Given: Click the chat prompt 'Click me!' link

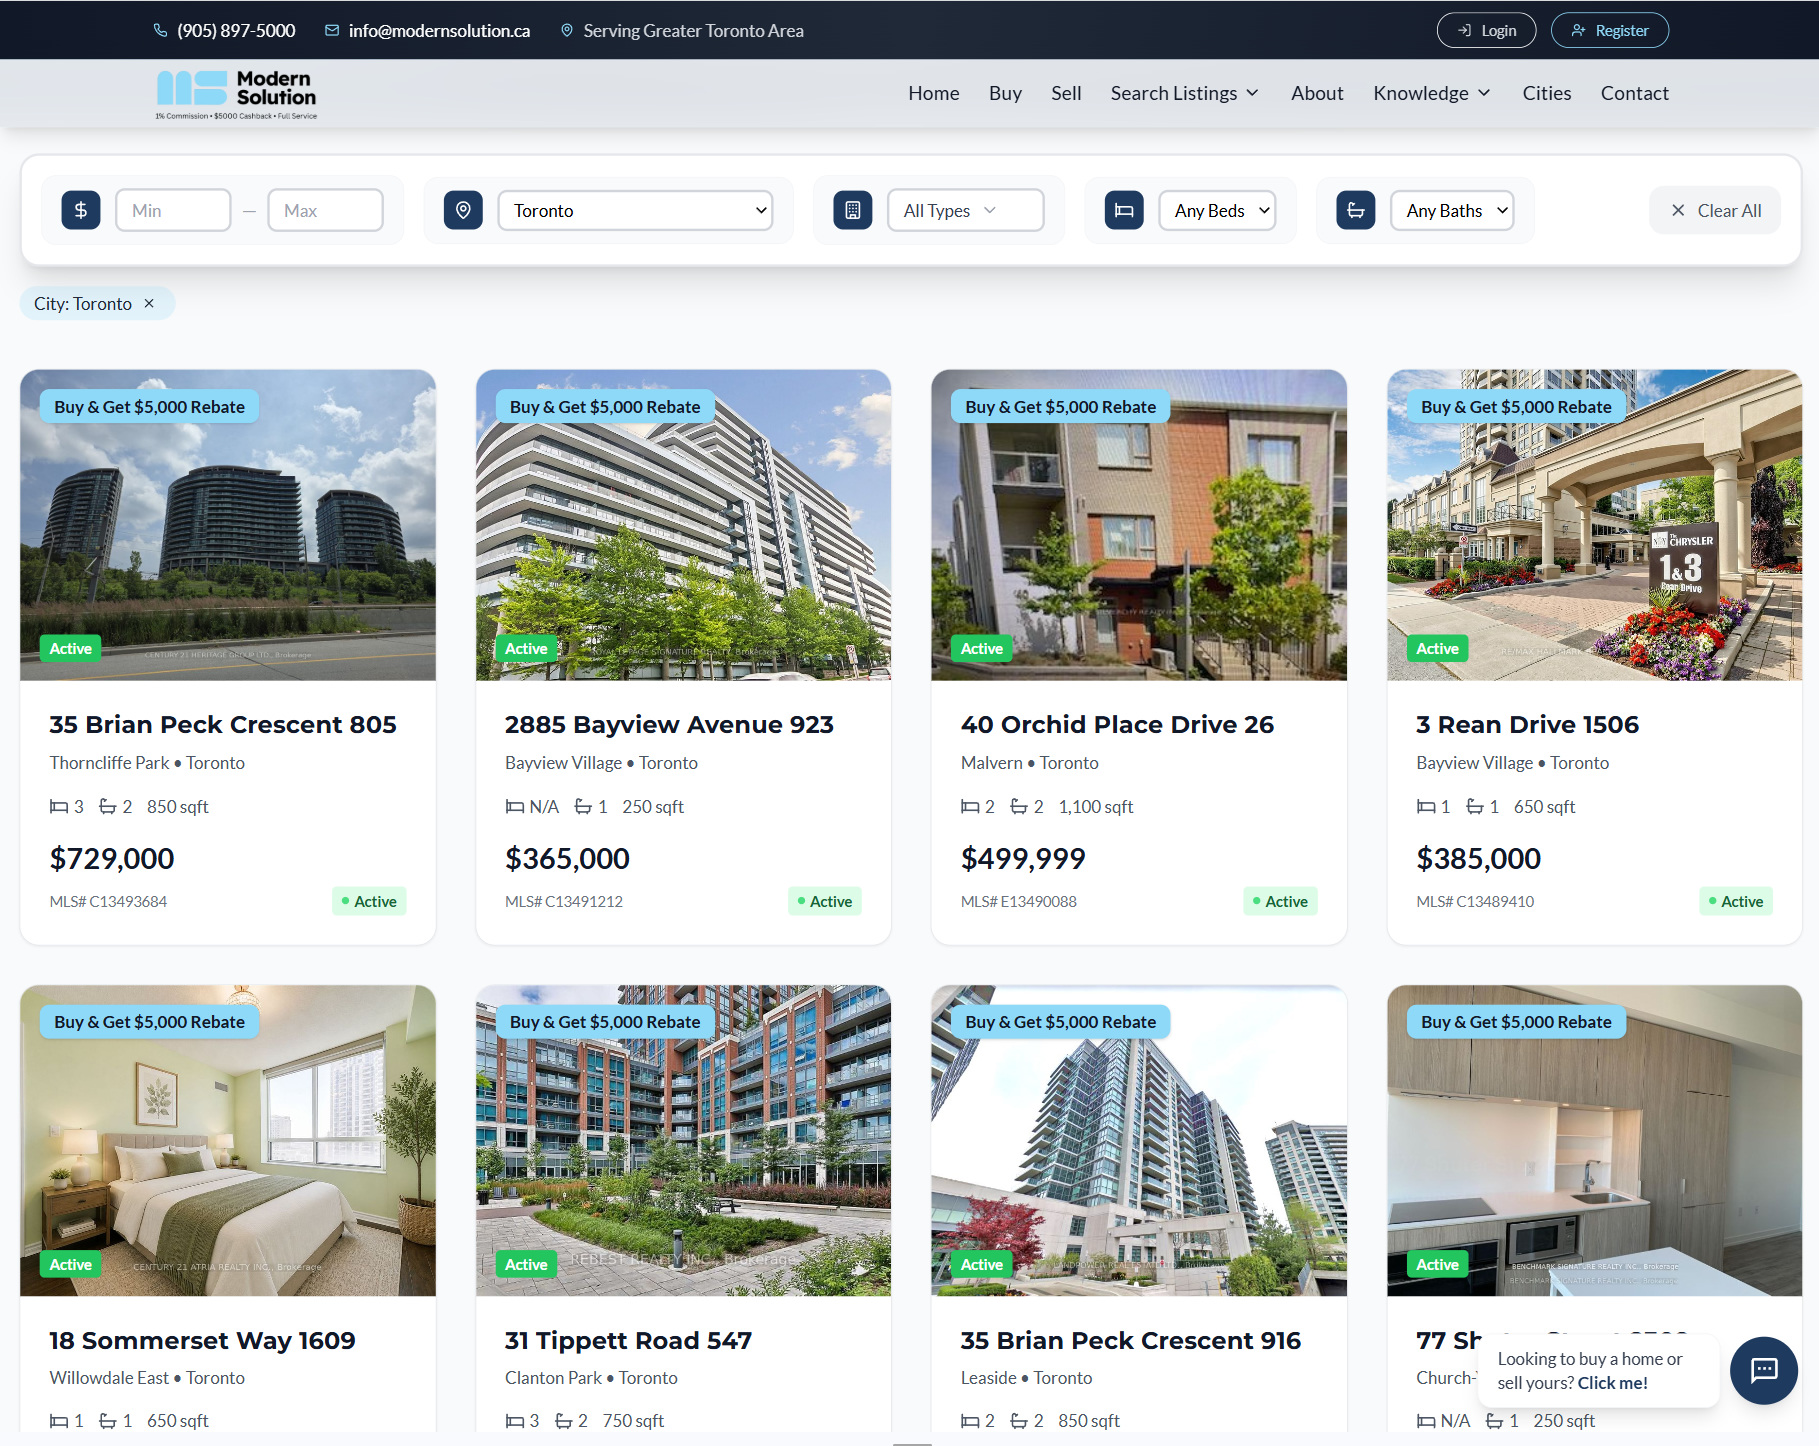Looking at the screenshot, I should pos(1612,1383).
